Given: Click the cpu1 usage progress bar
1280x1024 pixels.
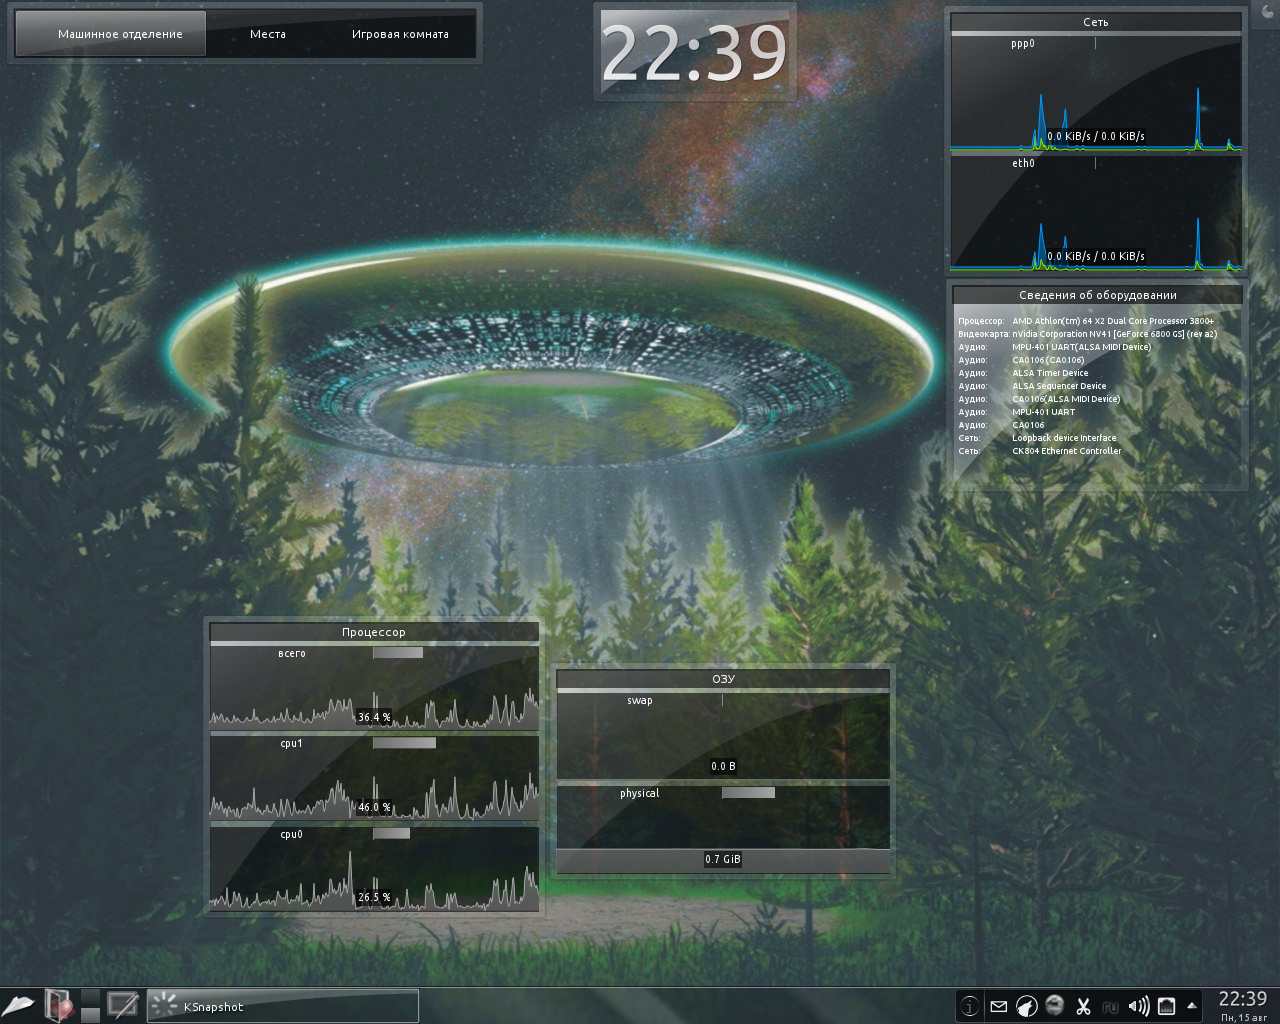Looking at the screenshot, I should point(404,743).
